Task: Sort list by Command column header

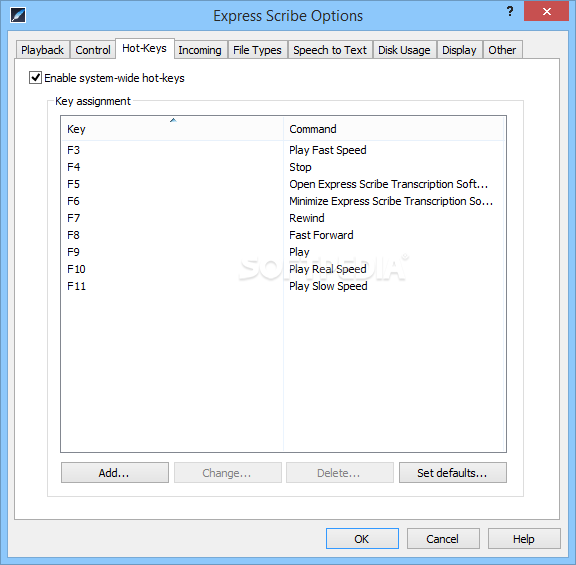Action: point(393,129)
